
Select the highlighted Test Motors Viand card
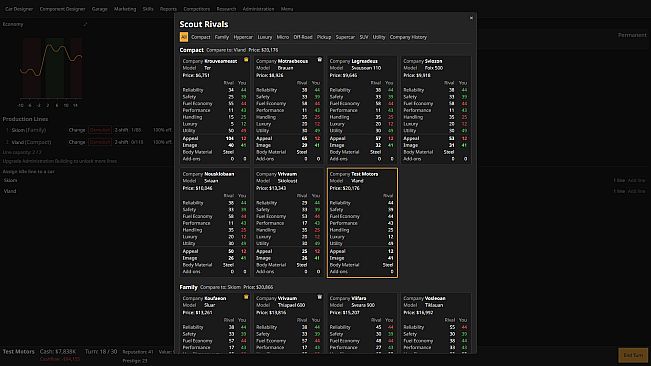(362, 223)
